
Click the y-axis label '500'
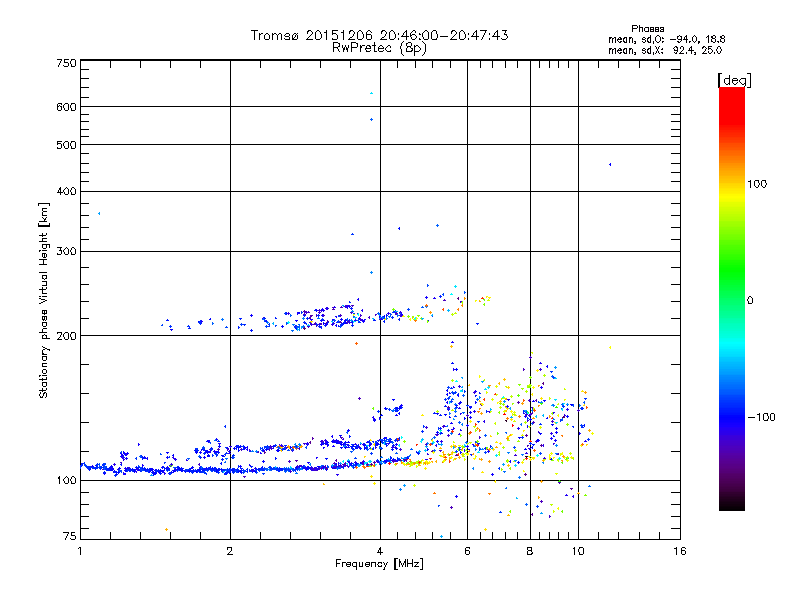click(x=67, y=145)
